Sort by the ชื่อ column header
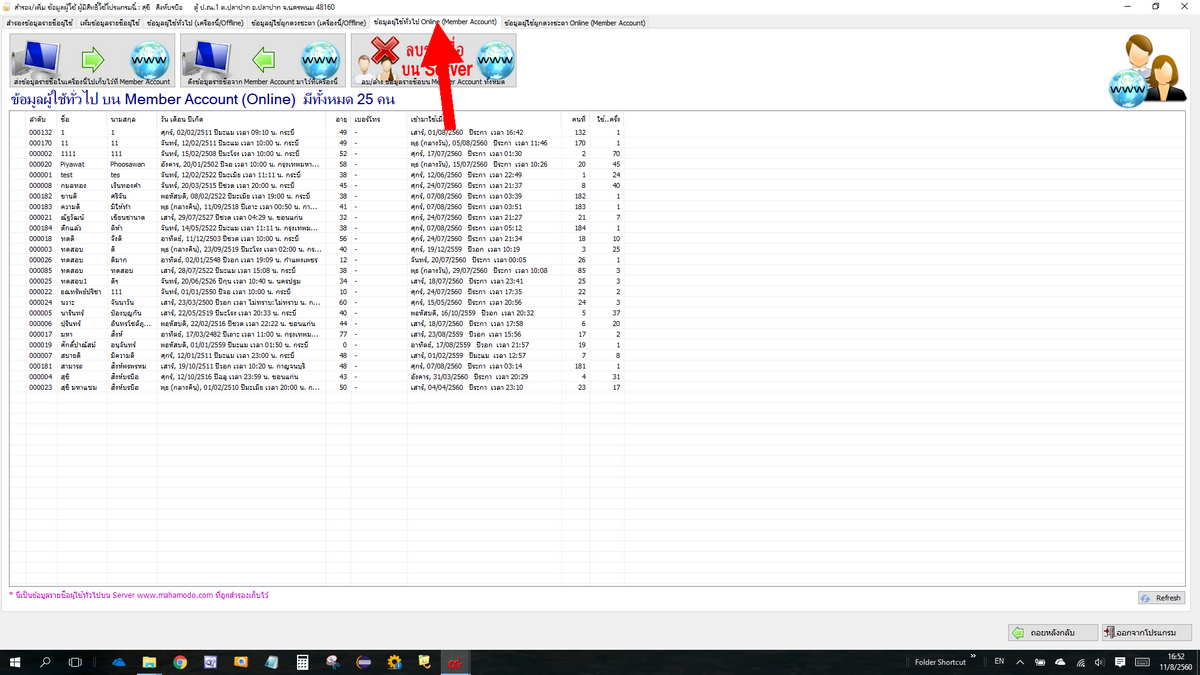Image resolution: width=1200 pixels, height=675 pixels. pyautogui.click(x=82, y=119)
